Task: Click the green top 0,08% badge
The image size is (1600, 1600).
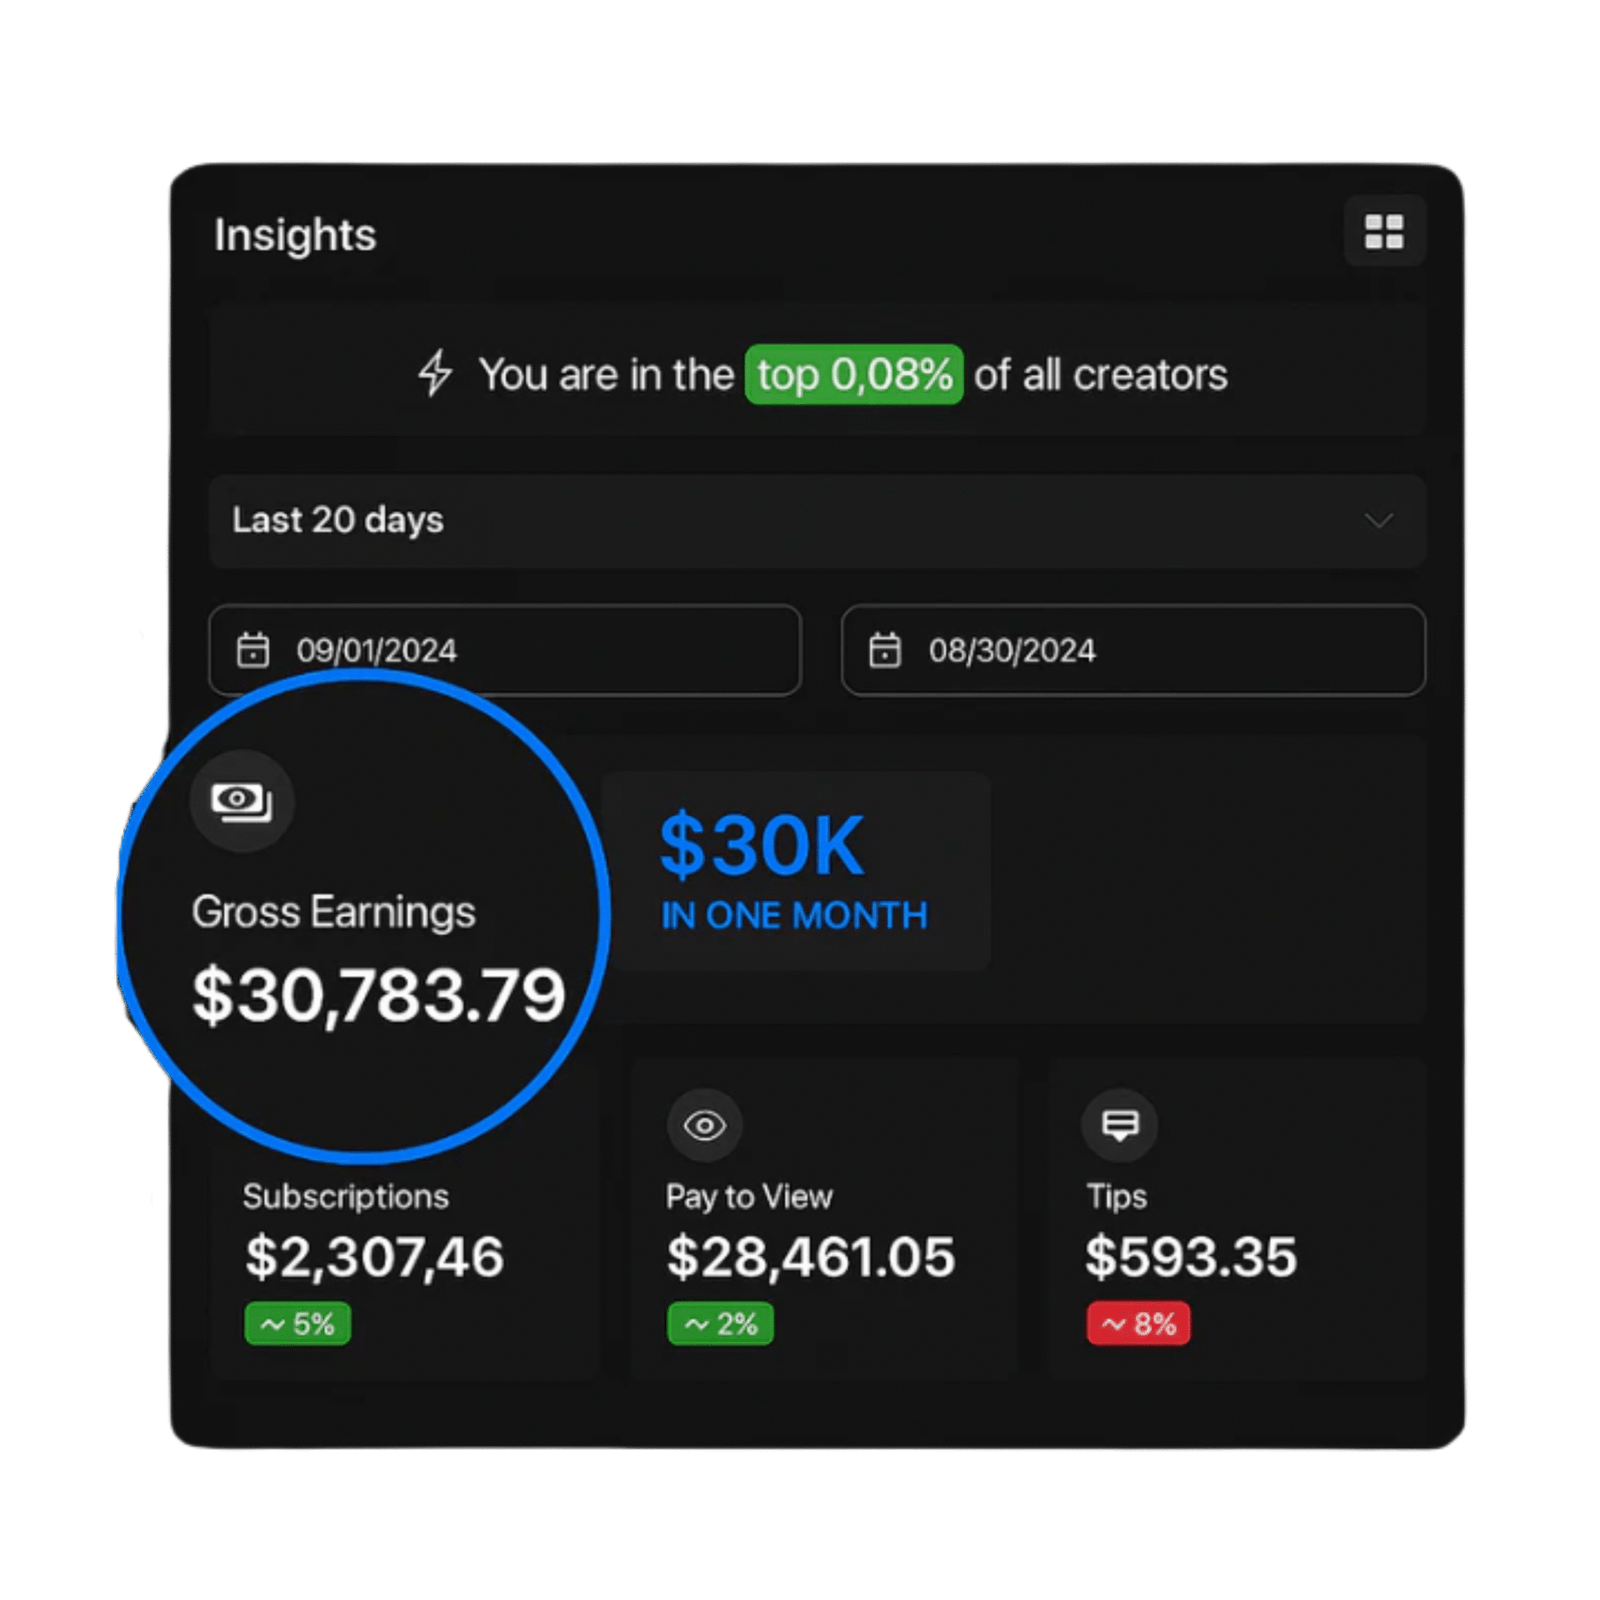Action: pos(854,375)
